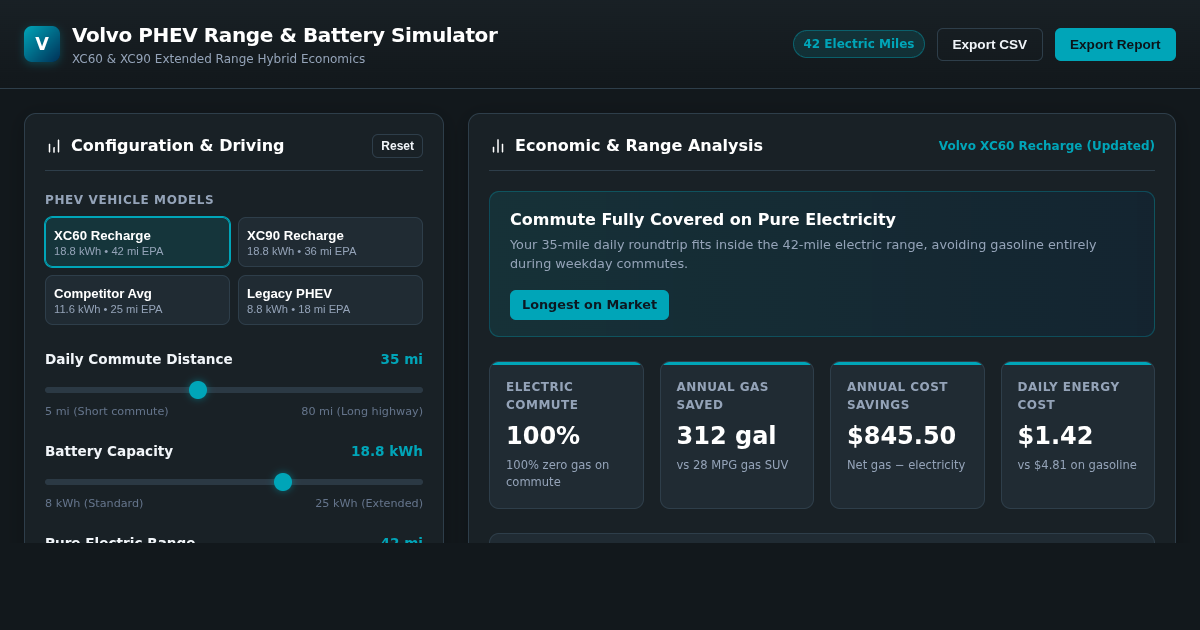
Task: Choose the Competitor Avg model option
Action: [x=137, y=300]
